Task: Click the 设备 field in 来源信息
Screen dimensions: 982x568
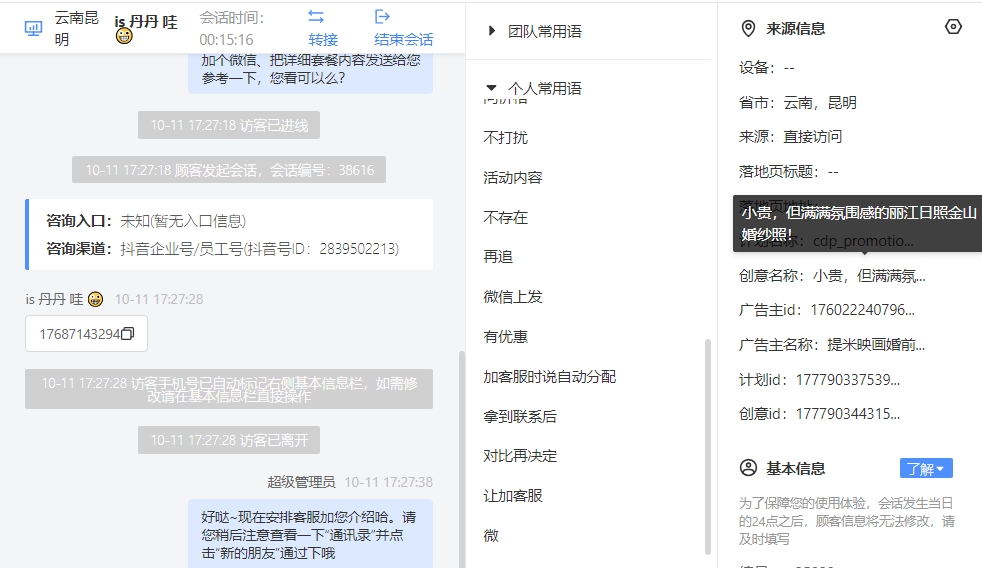Action: 767,68
